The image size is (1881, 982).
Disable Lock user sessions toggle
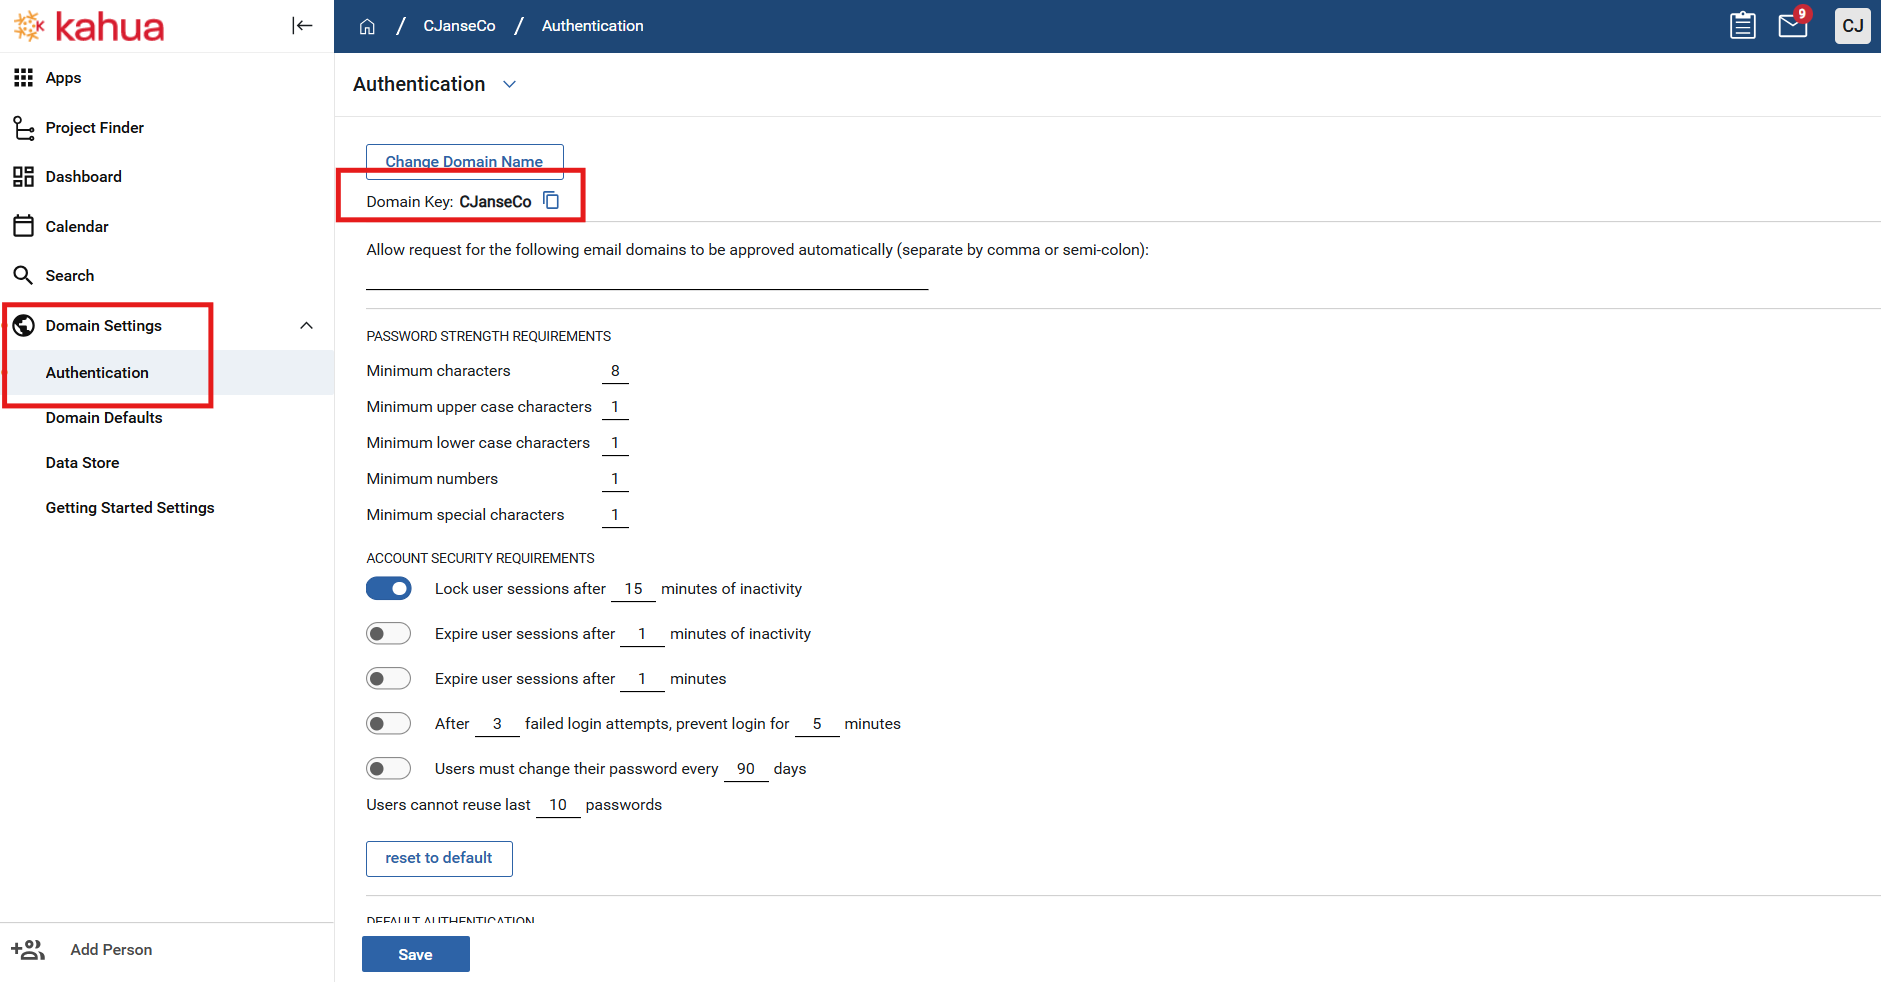tap(389, 589)
